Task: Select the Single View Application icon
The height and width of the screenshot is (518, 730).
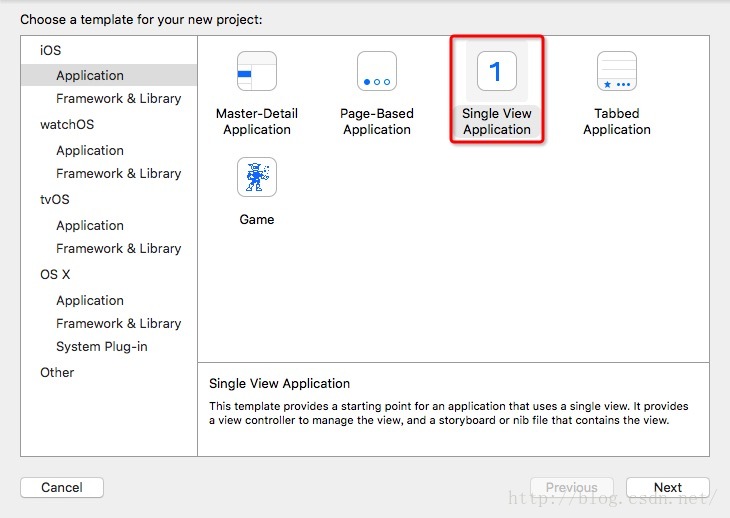Action: pos(497,71)
